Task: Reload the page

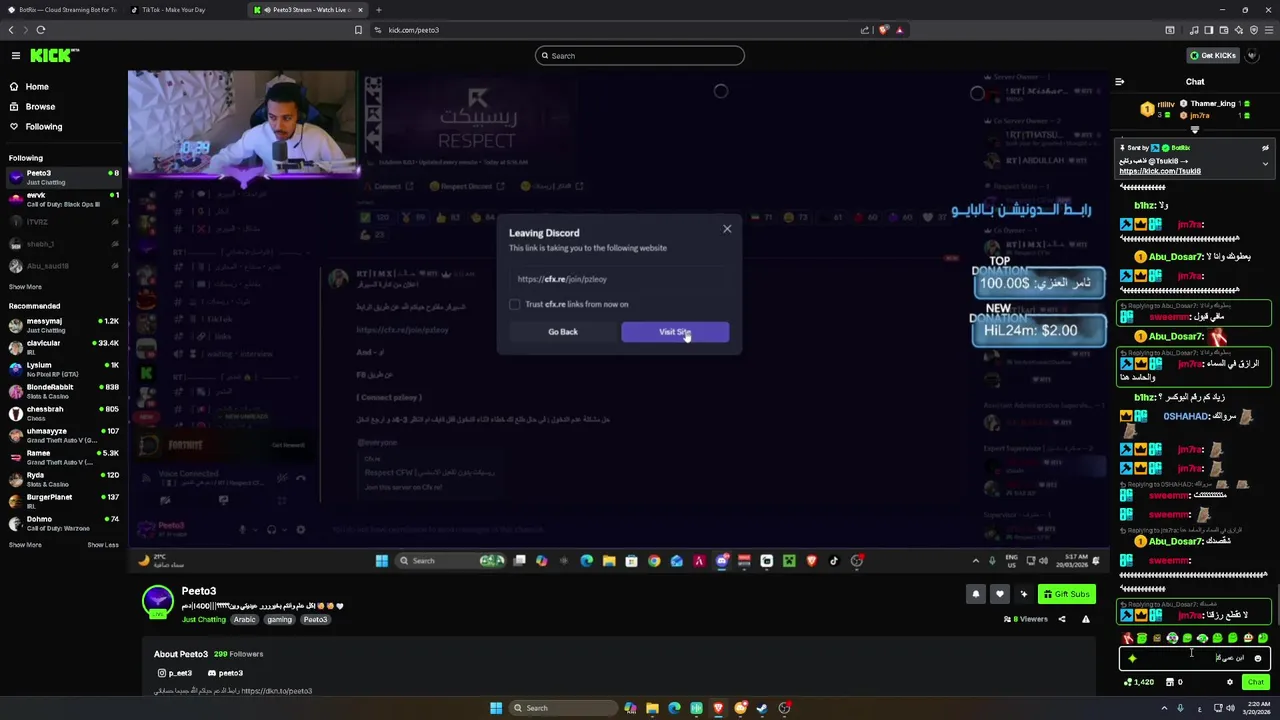Action: (41, 30)
